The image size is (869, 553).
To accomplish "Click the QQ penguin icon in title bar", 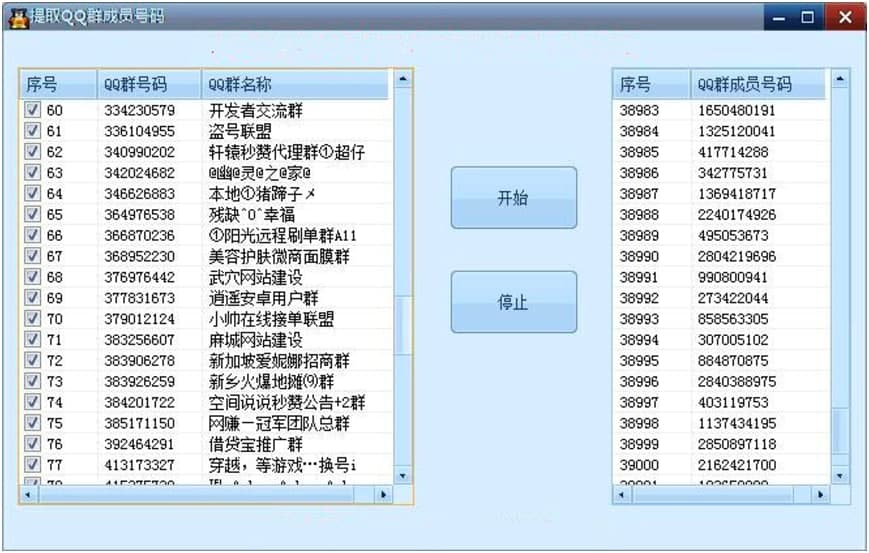I will pos(19,18).
